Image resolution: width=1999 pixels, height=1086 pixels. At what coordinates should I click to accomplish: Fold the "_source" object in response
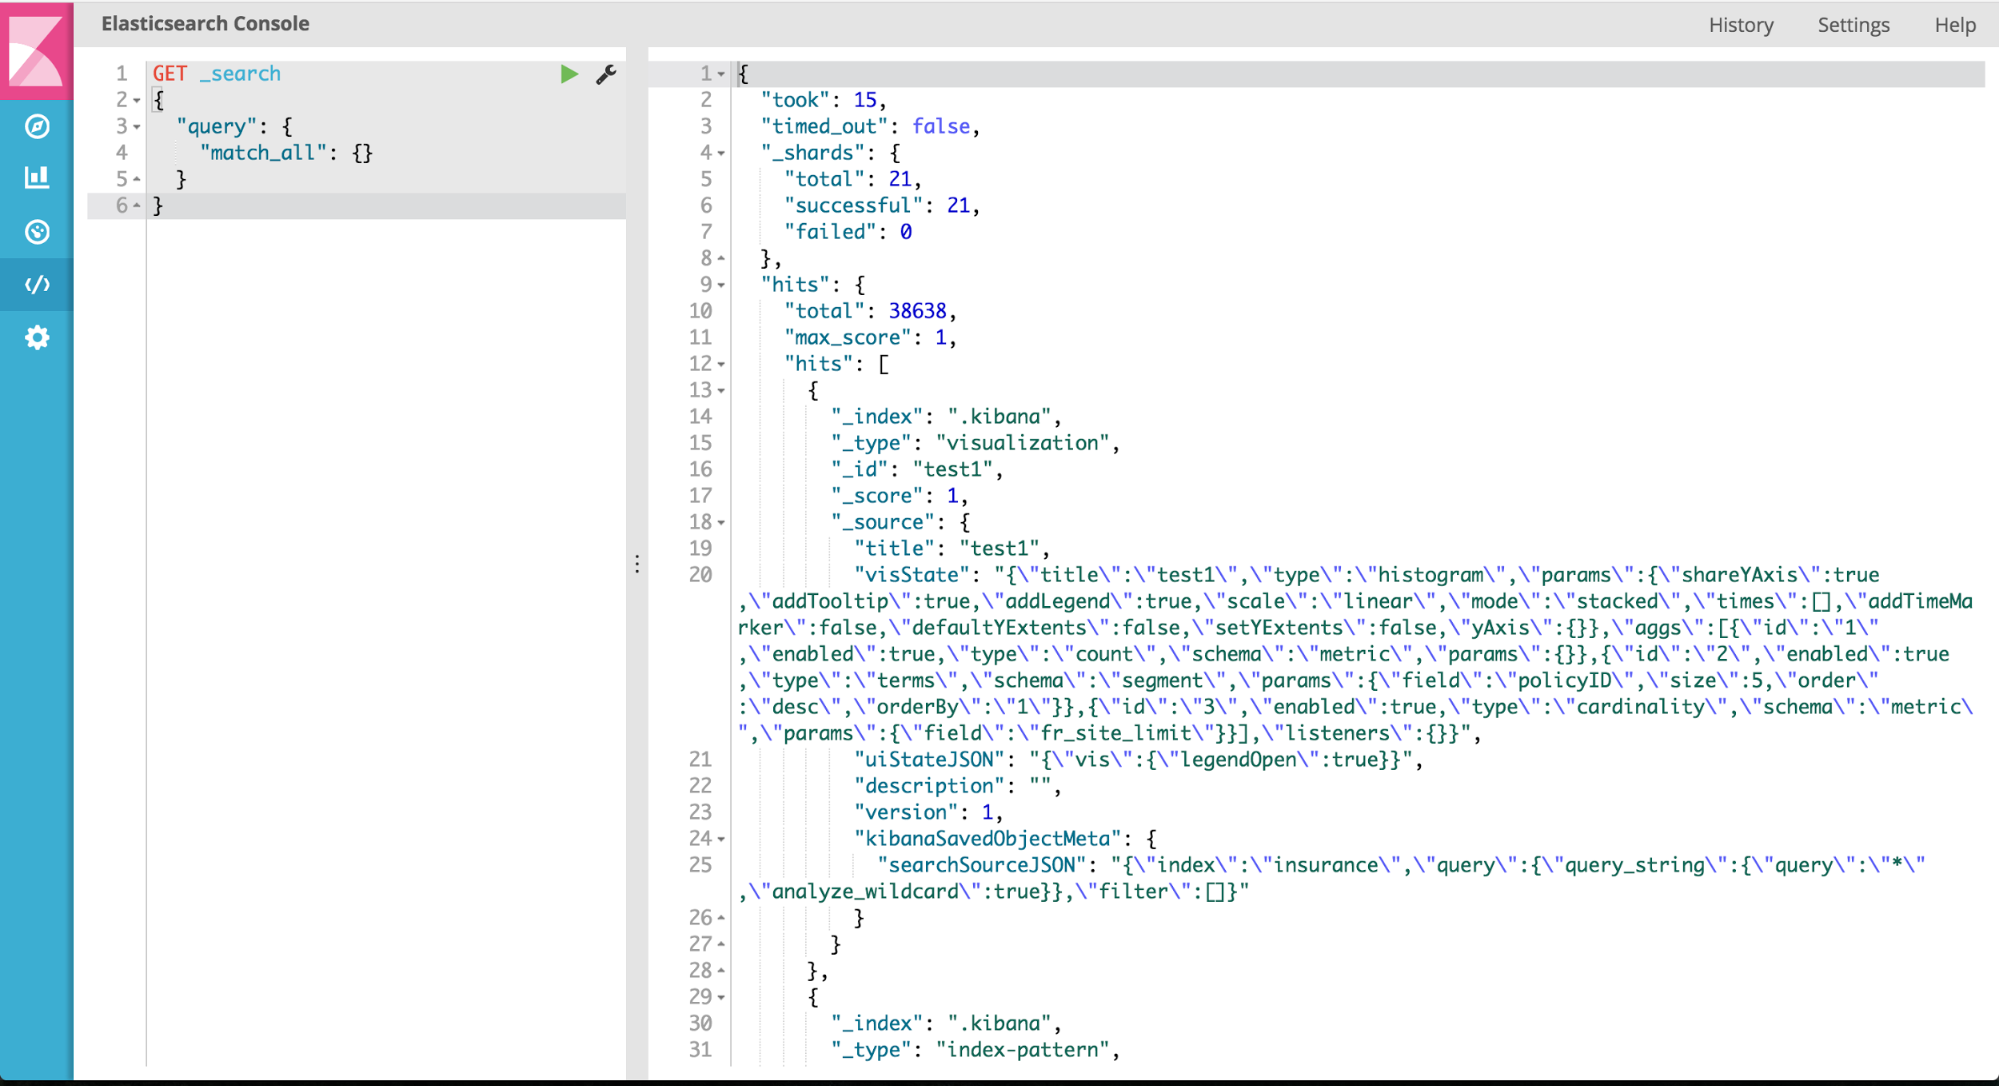721,522
